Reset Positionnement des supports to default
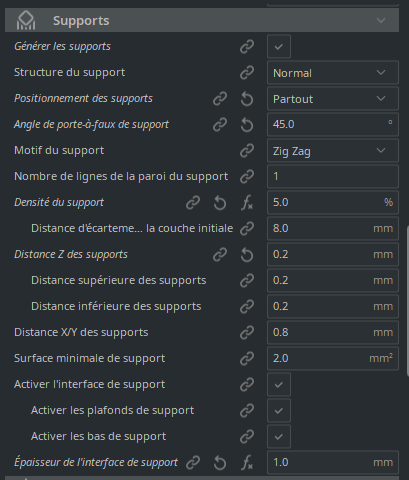The width and height of the screenshot is (409, 480). (x=247, y=99)
